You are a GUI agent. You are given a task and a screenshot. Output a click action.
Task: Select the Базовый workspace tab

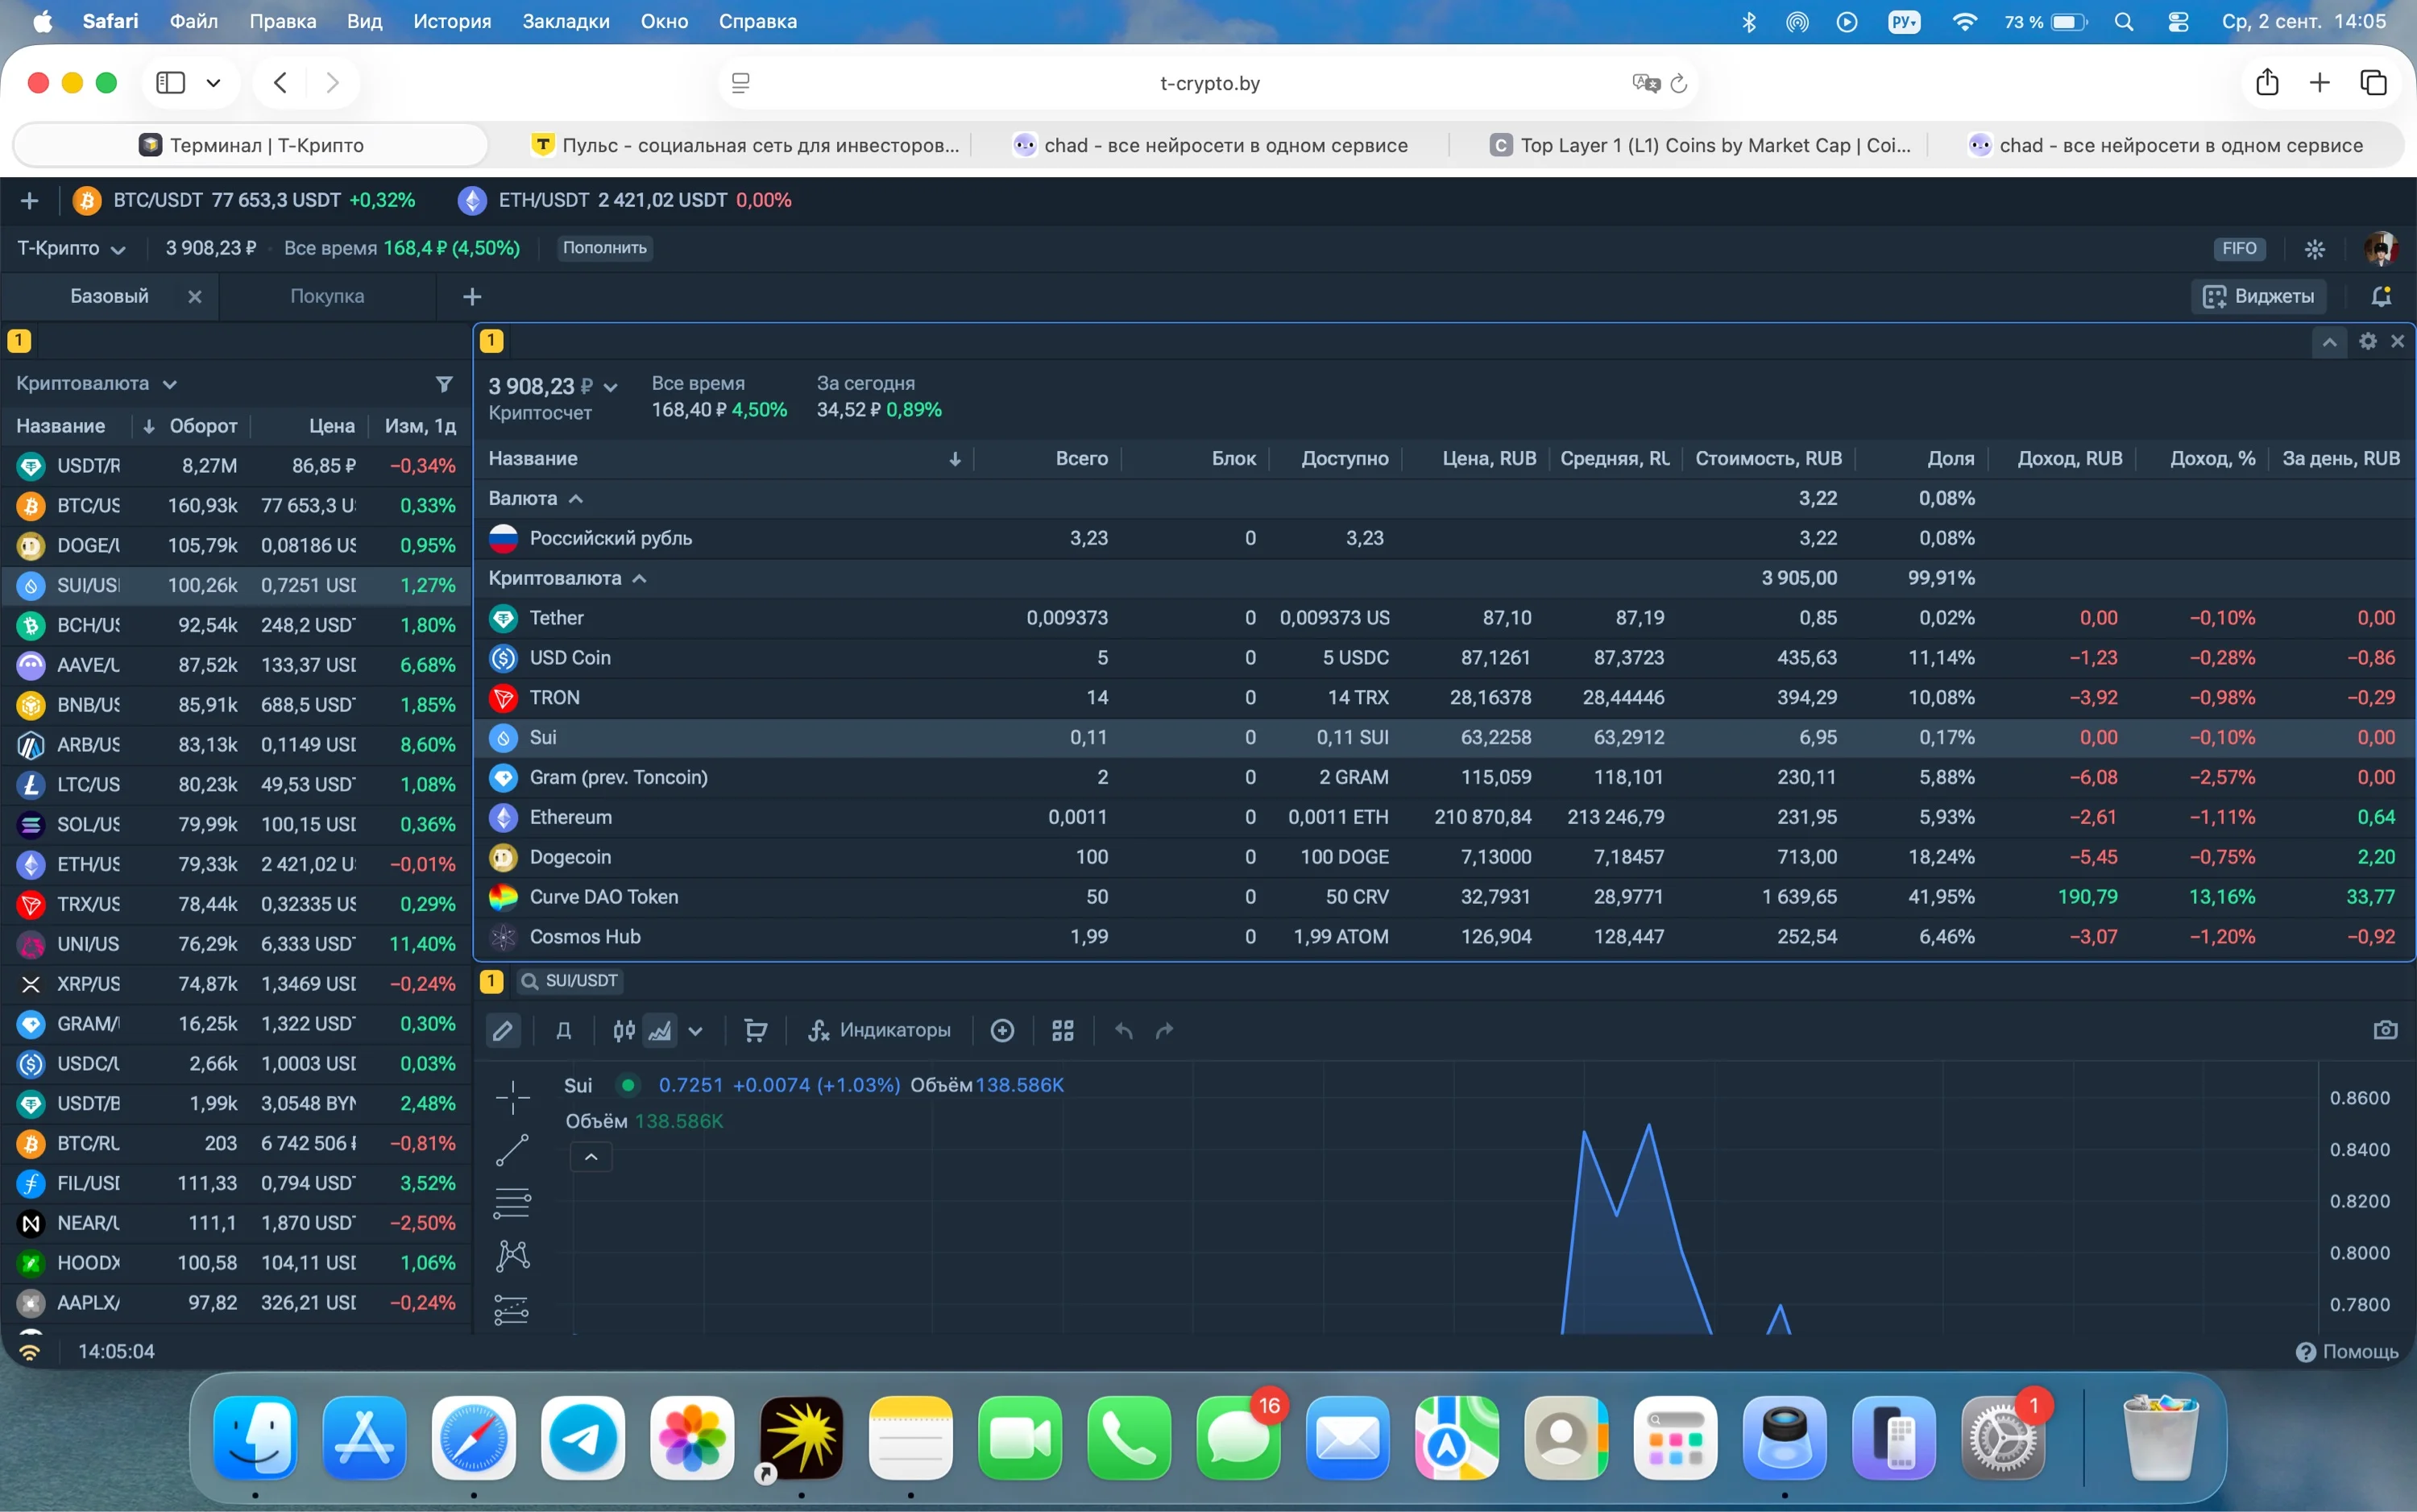click(109, 297)
